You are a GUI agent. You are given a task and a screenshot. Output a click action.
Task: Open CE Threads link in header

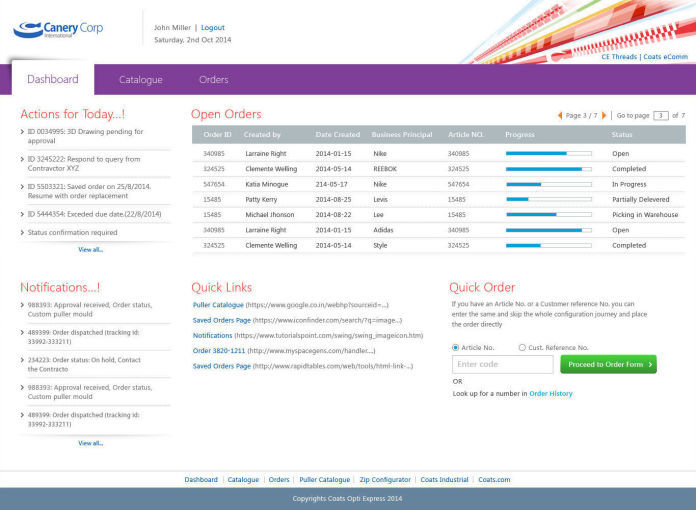619,57
